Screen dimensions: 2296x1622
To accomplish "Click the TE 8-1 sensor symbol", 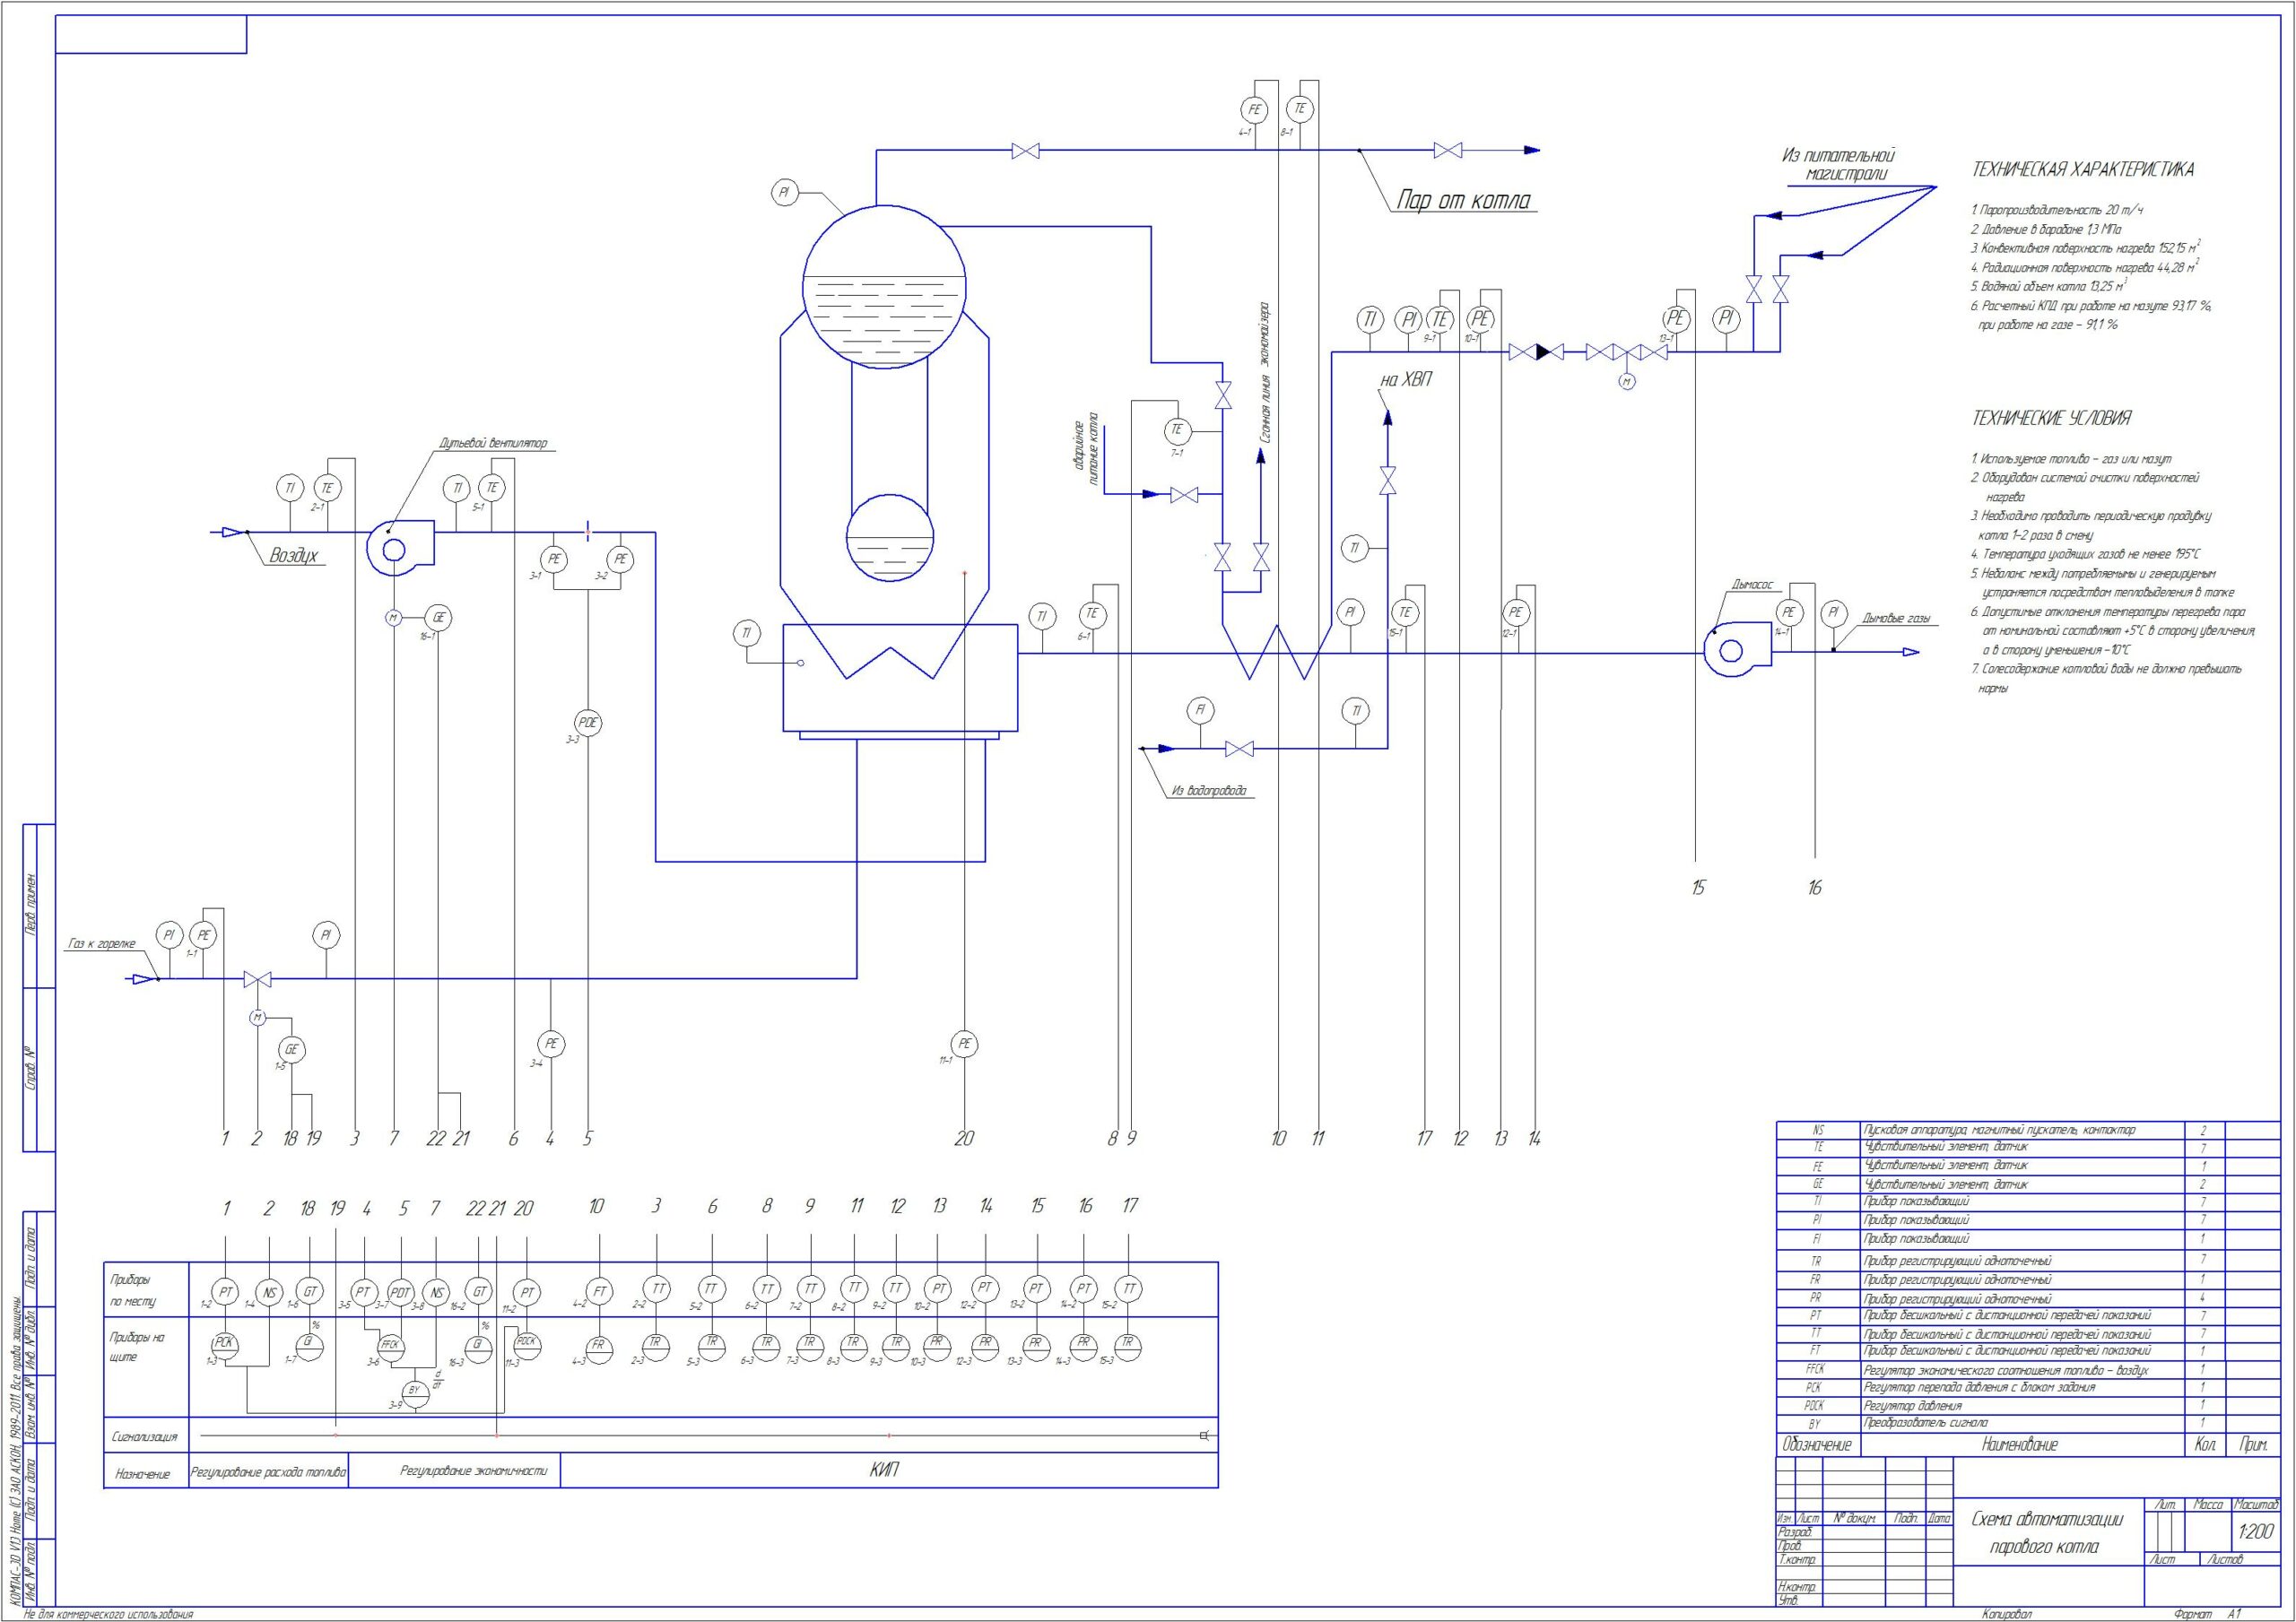I will coord(1300,109).
